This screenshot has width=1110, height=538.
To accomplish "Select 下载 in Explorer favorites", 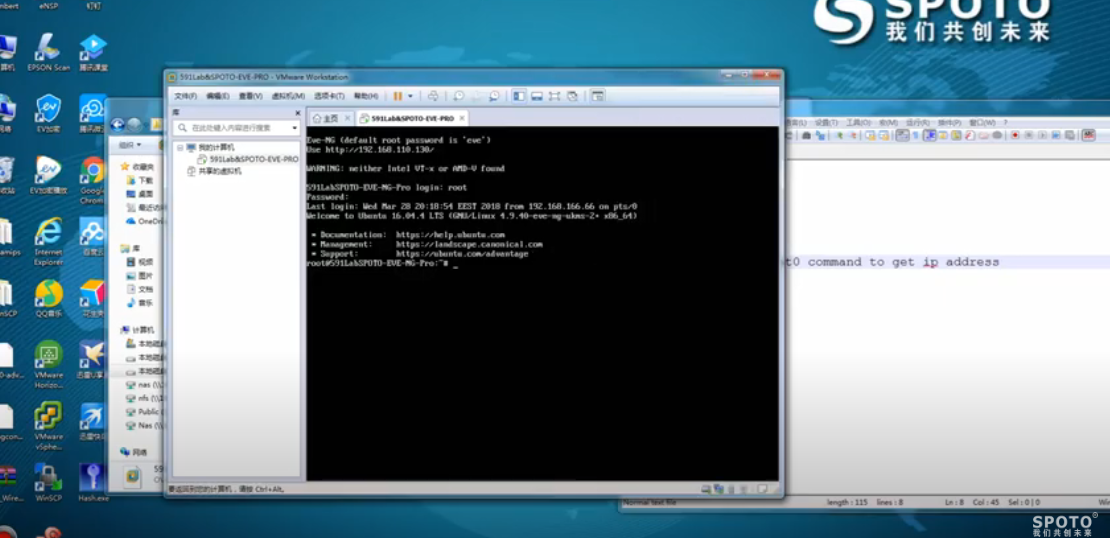I will click(x=139, y=181).
